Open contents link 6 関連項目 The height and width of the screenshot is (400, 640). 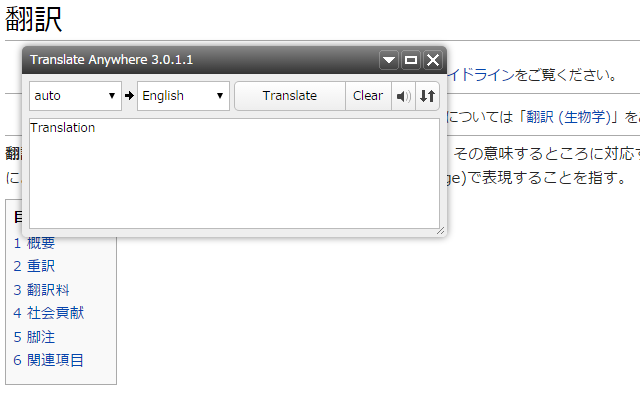pyautogui.click(x=49, y=360)
